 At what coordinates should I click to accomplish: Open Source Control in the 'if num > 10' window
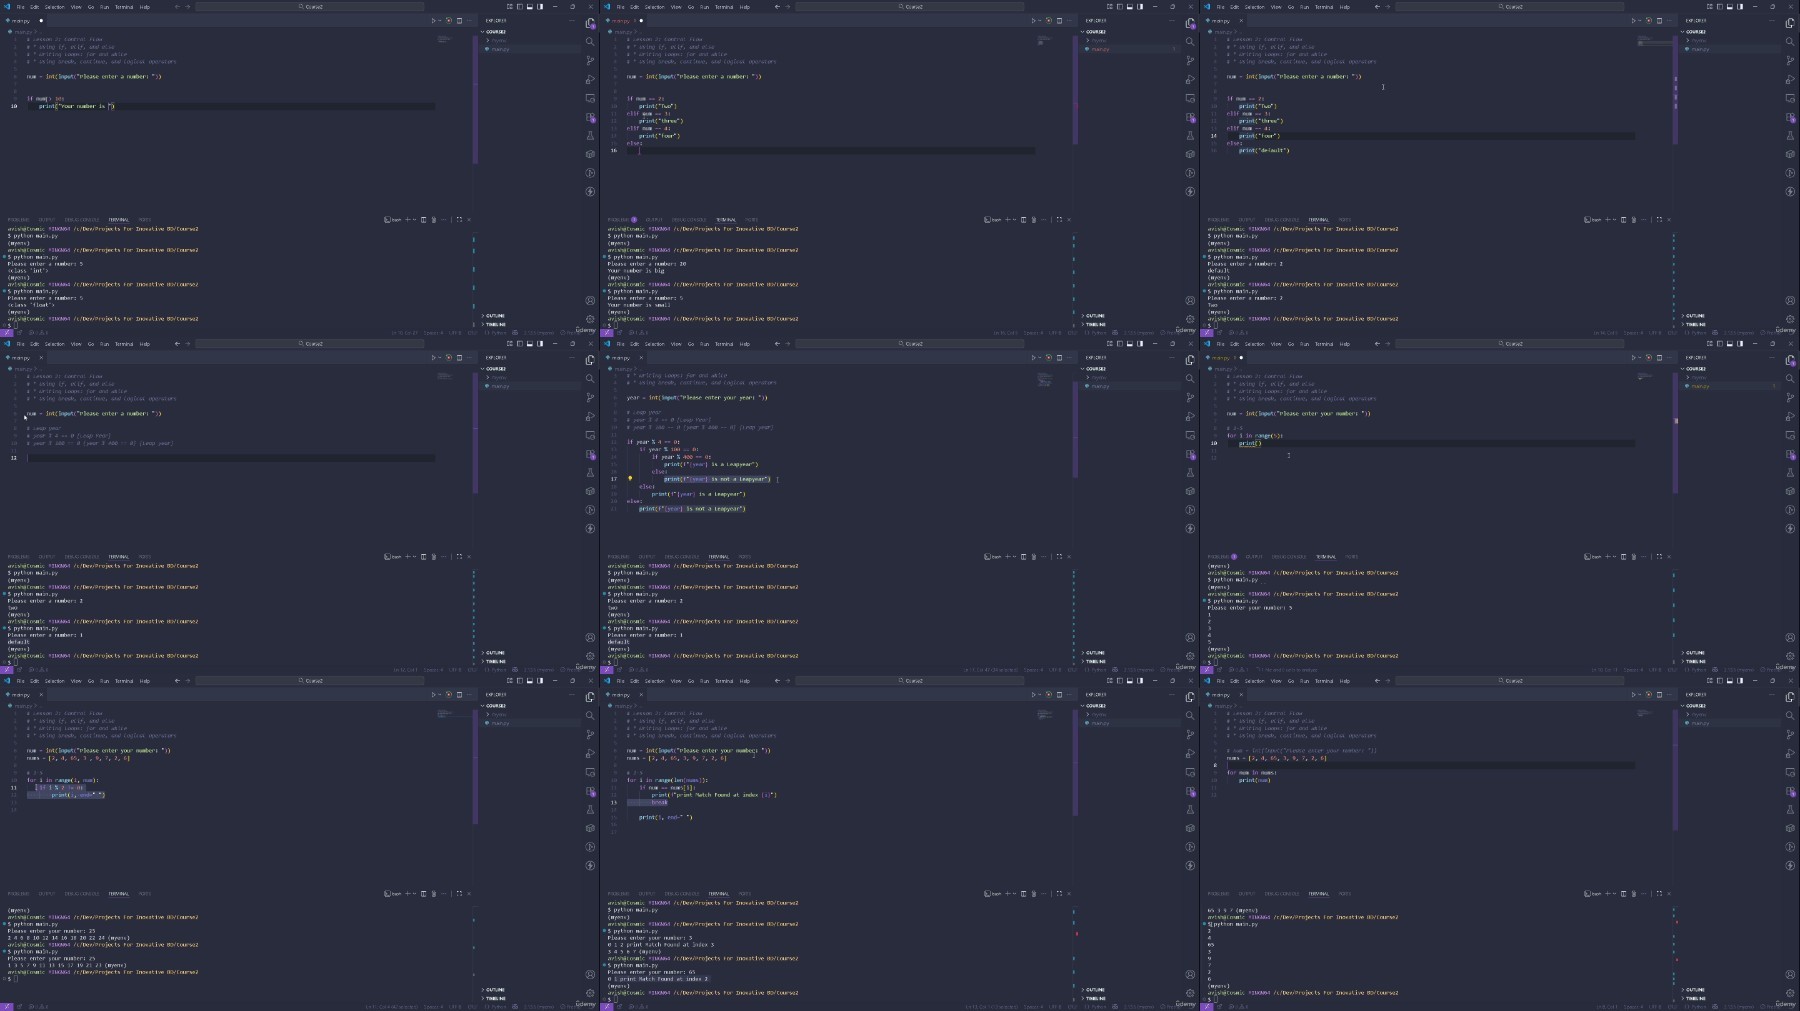click(590, 61)
